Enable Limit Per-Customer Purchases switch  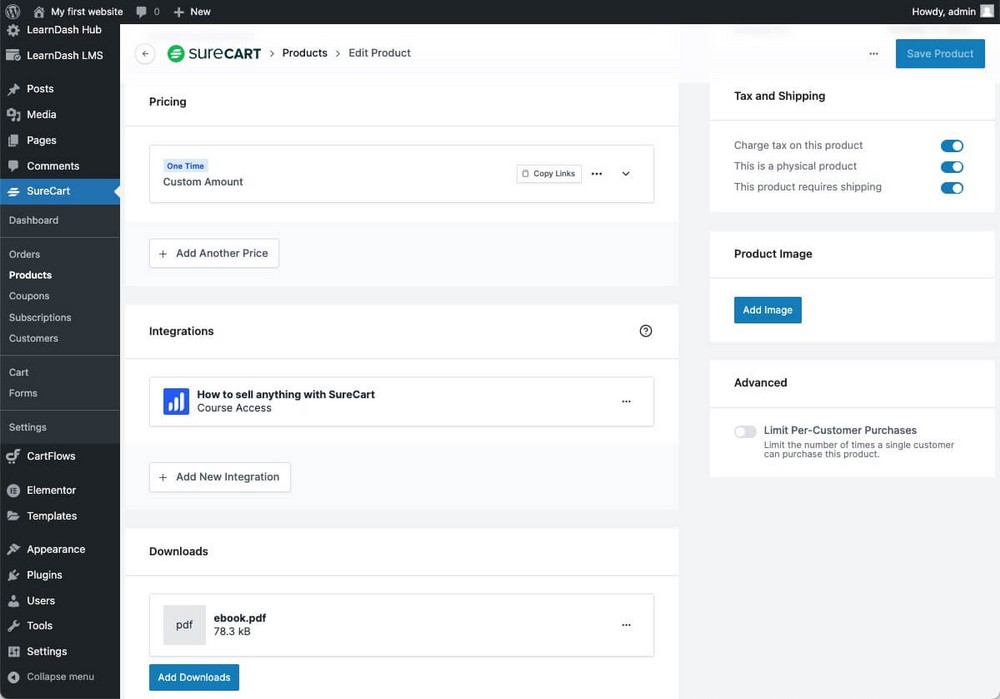(745, 432)
